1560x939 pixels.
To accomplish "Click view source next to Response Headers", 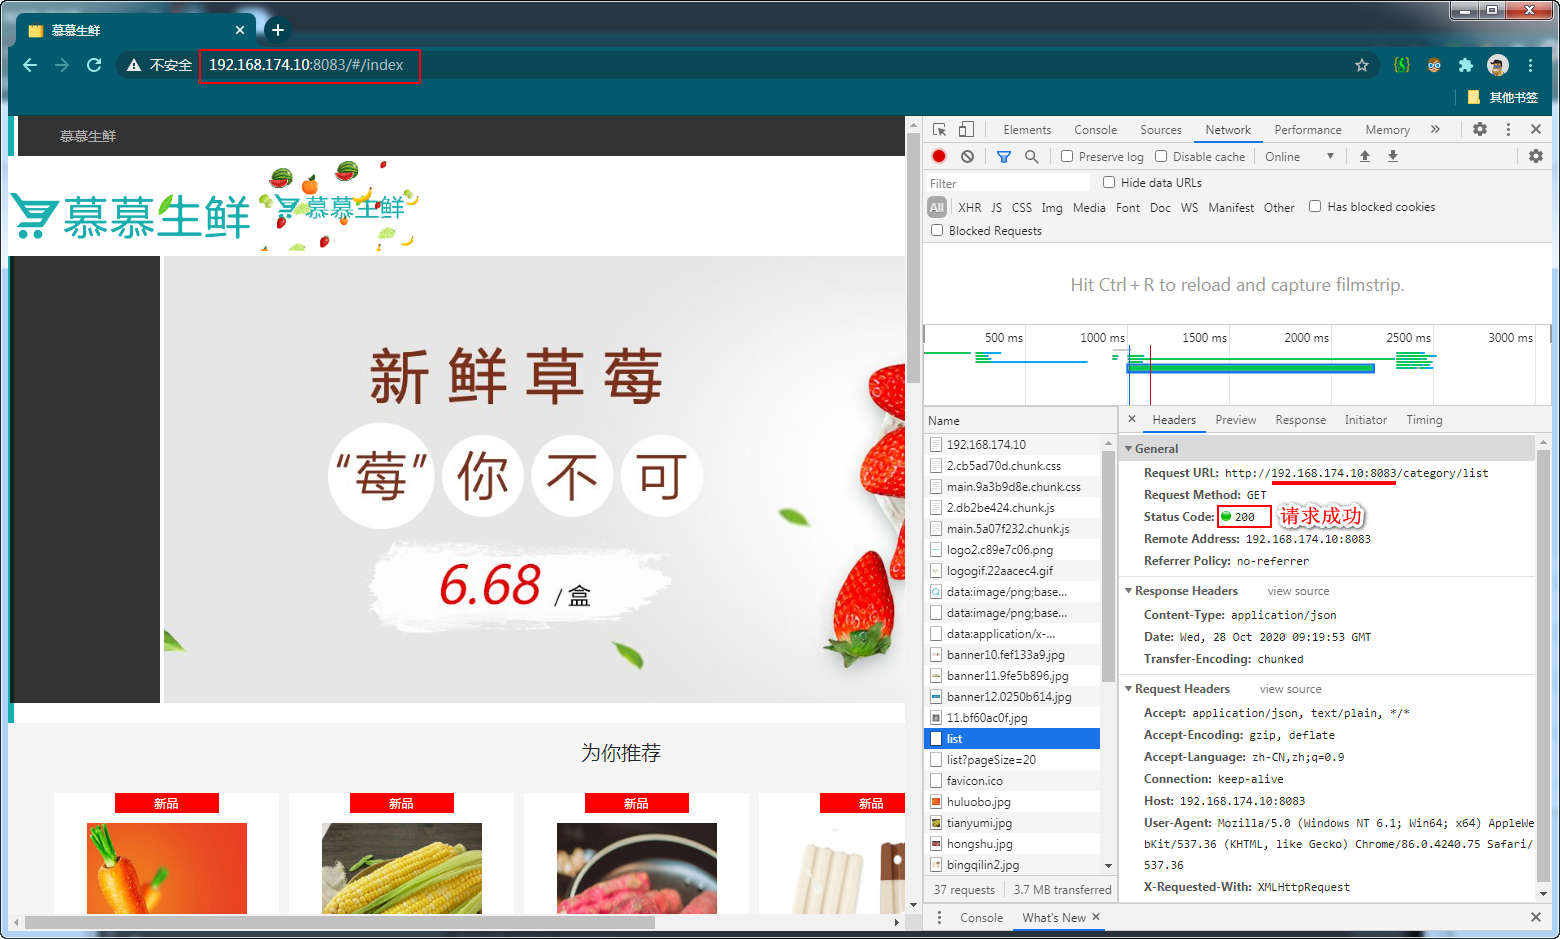I will click(x=1298, y=591).
